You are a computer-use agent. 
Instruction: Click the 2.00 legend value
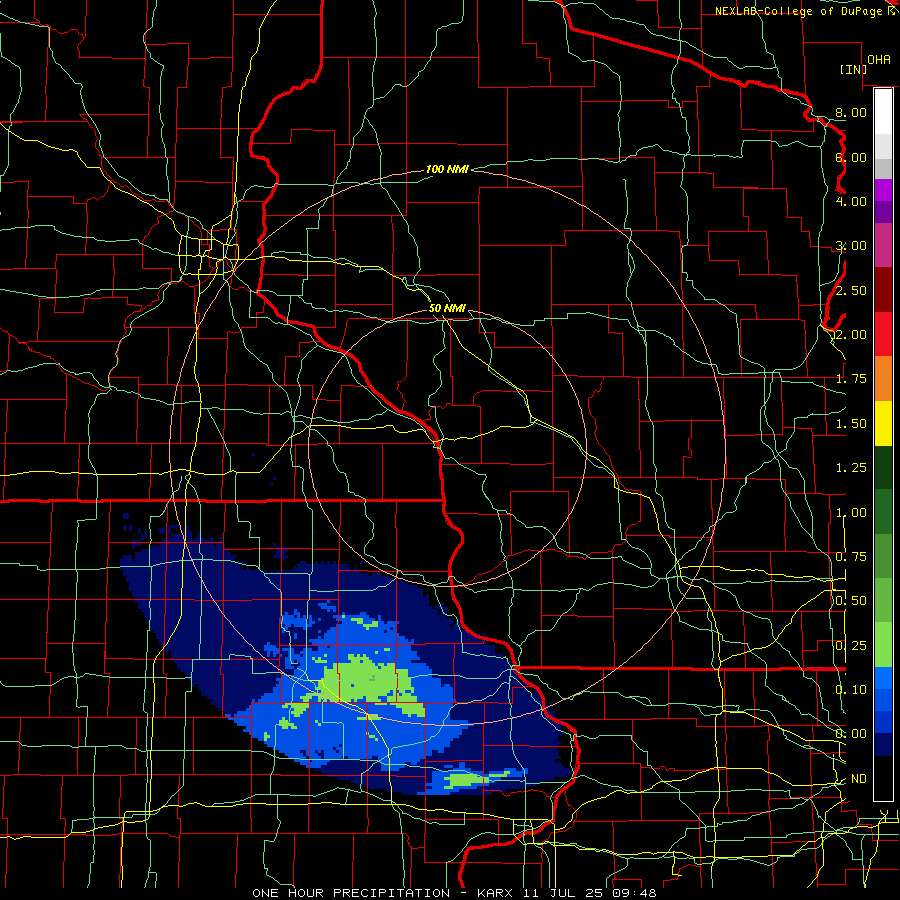[x=851, y=335]
